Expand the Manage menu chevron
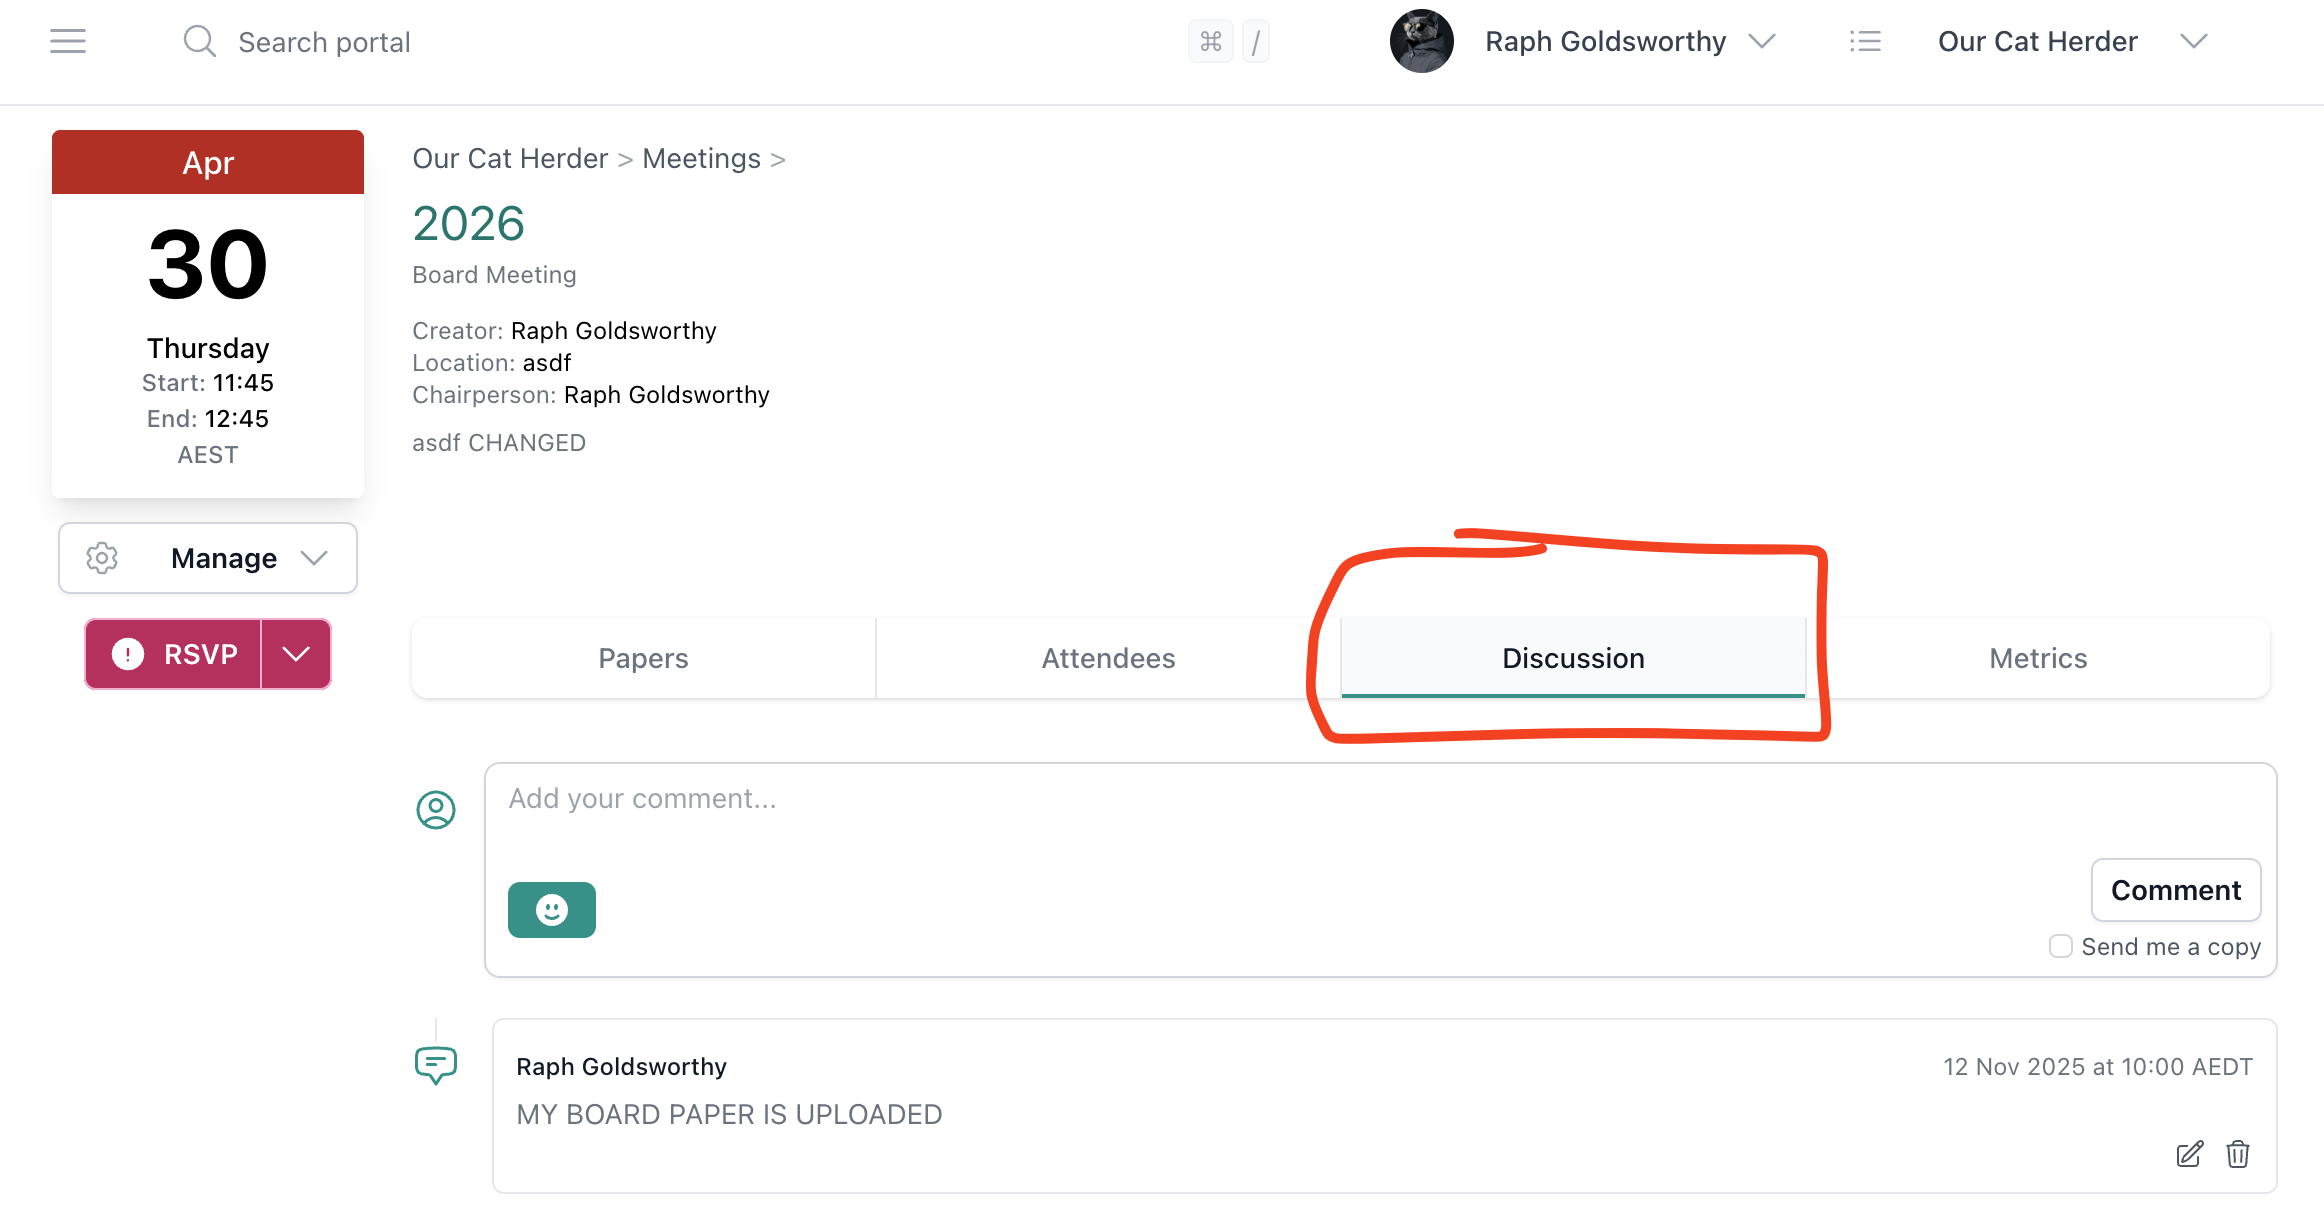The width and height of the screenshot is (2324, 1230). pos(313,558)
